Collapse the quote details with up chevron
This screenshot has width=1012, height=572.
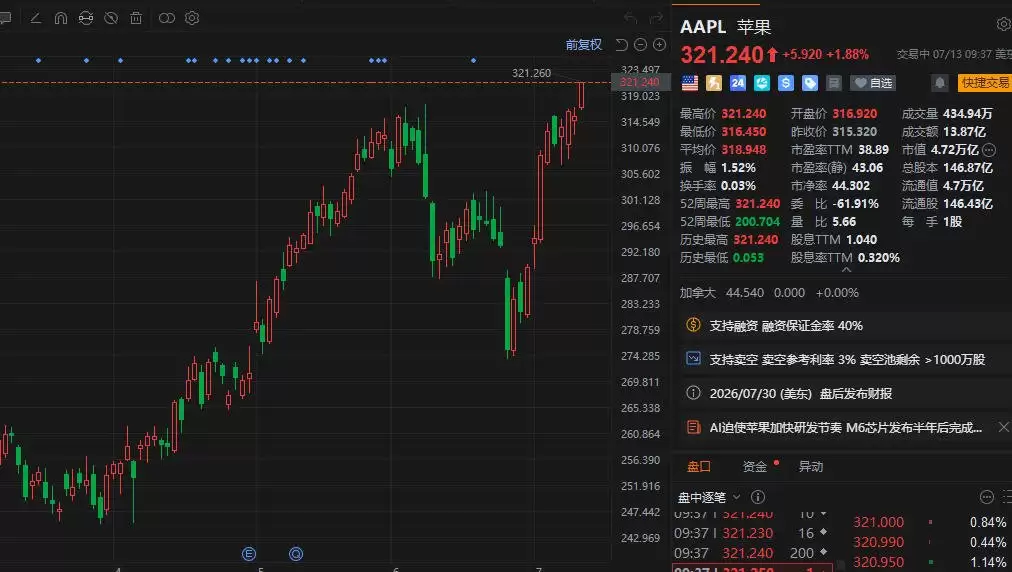(x=846, y=270)
